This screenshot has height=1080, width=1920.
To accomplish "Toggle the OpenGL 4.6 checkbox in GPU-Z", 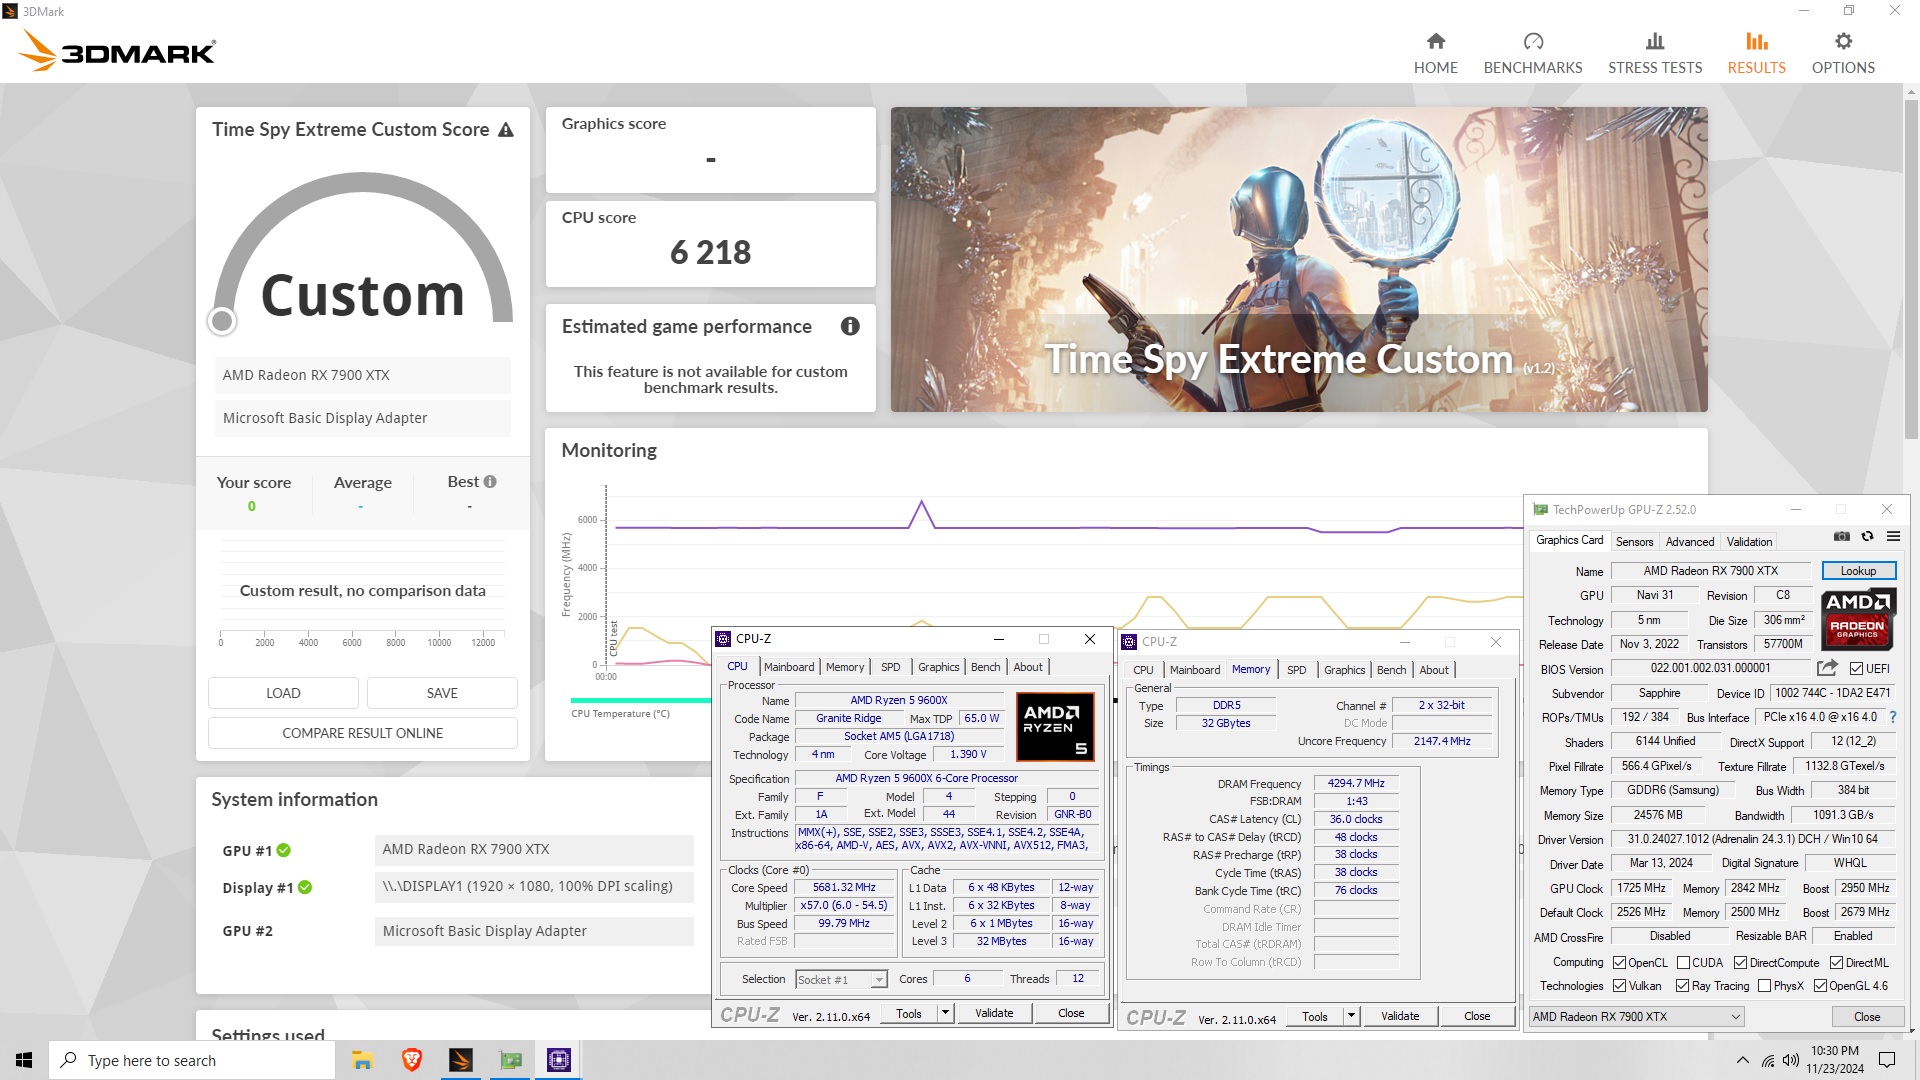I will (x=1820, y=986).
